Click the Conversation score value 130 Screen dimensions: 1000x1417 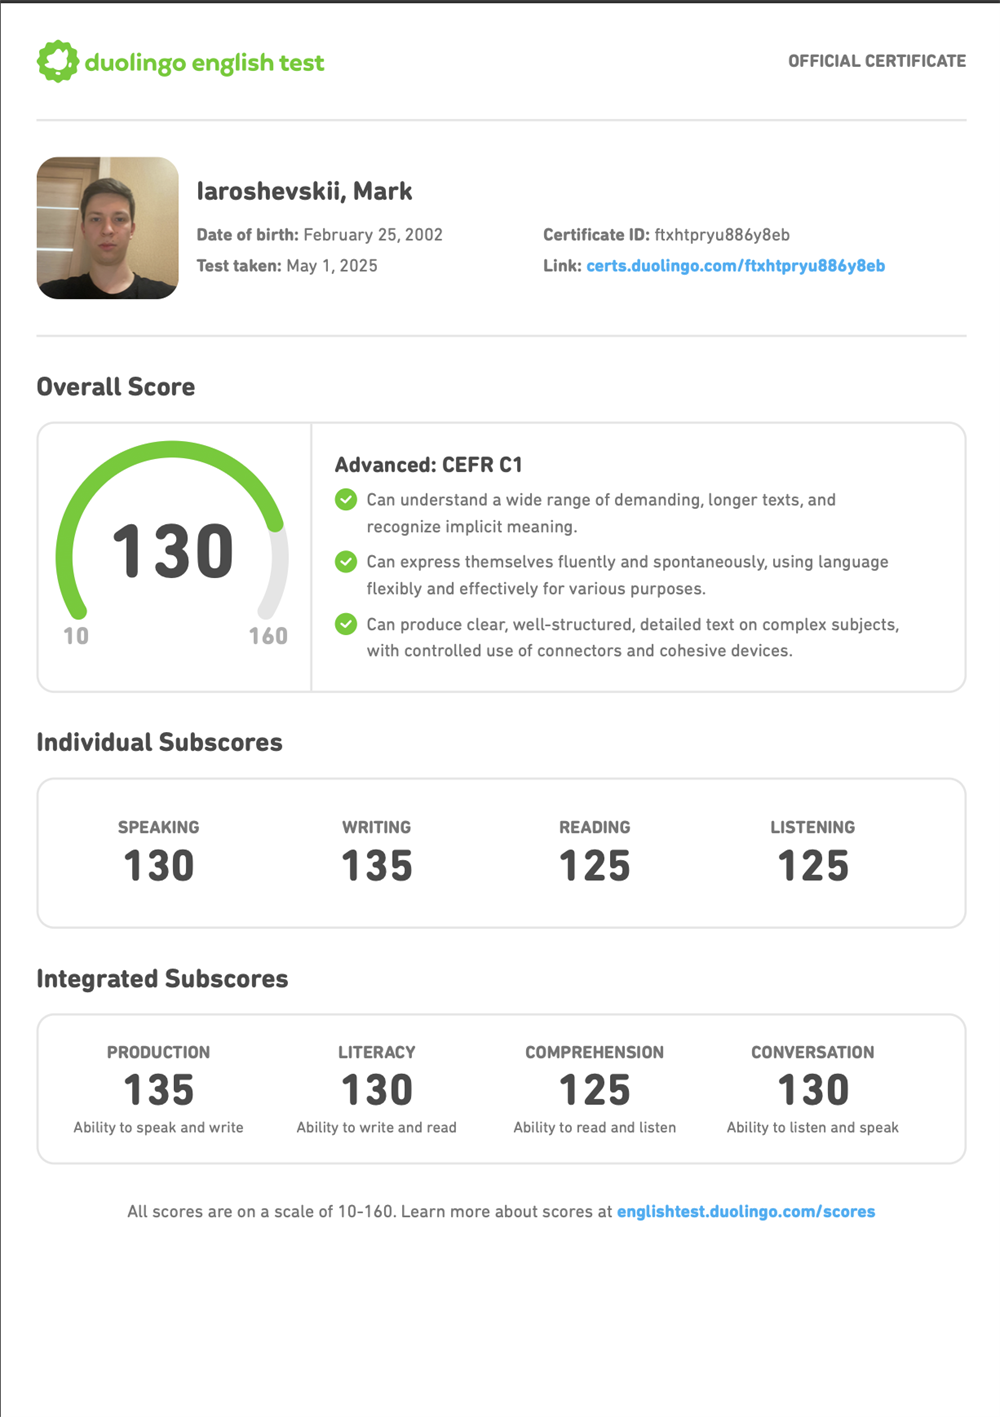[x=813, y=1090]
